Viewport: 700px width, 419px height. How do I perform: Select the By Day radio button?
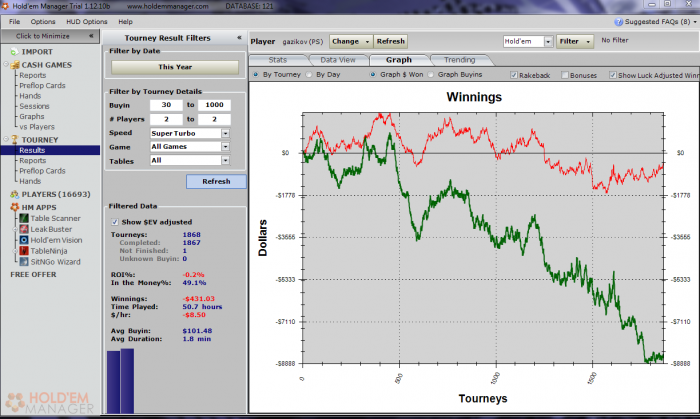(x=309, y=75)
